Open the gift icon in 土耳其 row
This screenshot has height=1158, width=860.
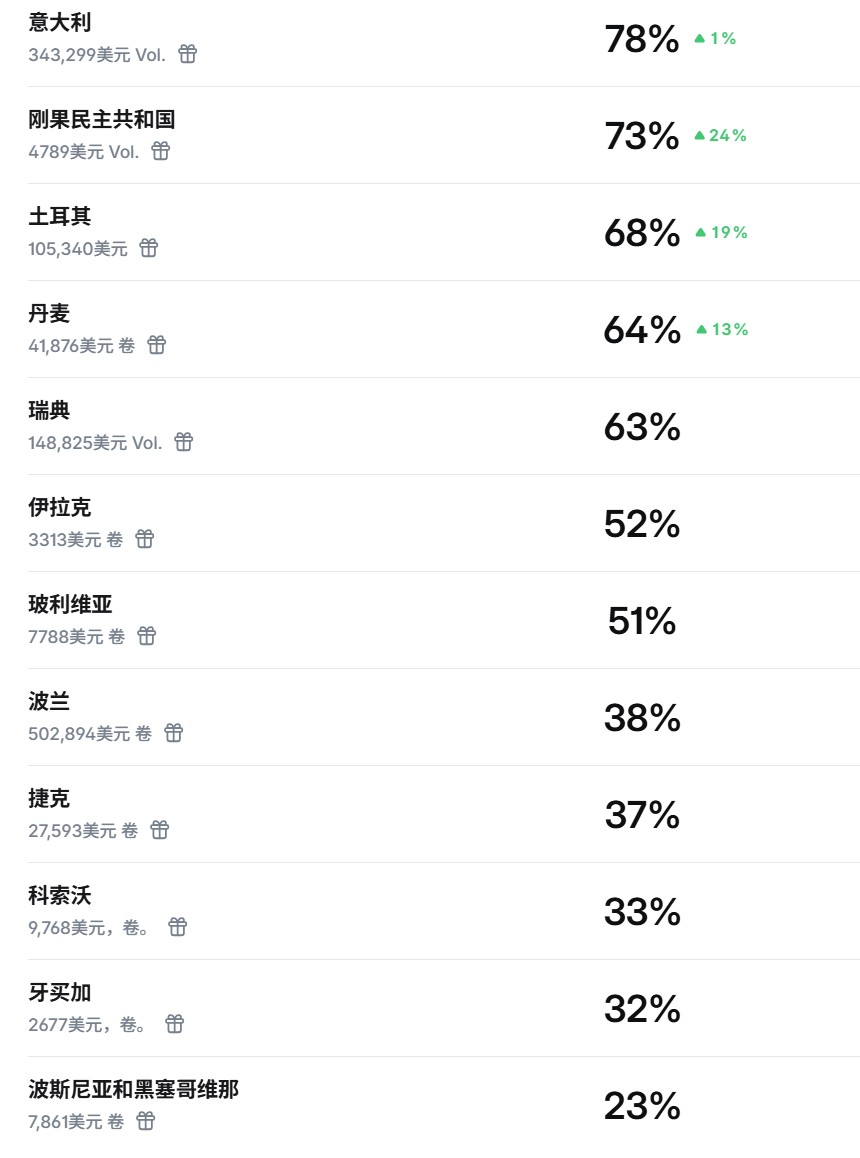click(x=149, y=248)
